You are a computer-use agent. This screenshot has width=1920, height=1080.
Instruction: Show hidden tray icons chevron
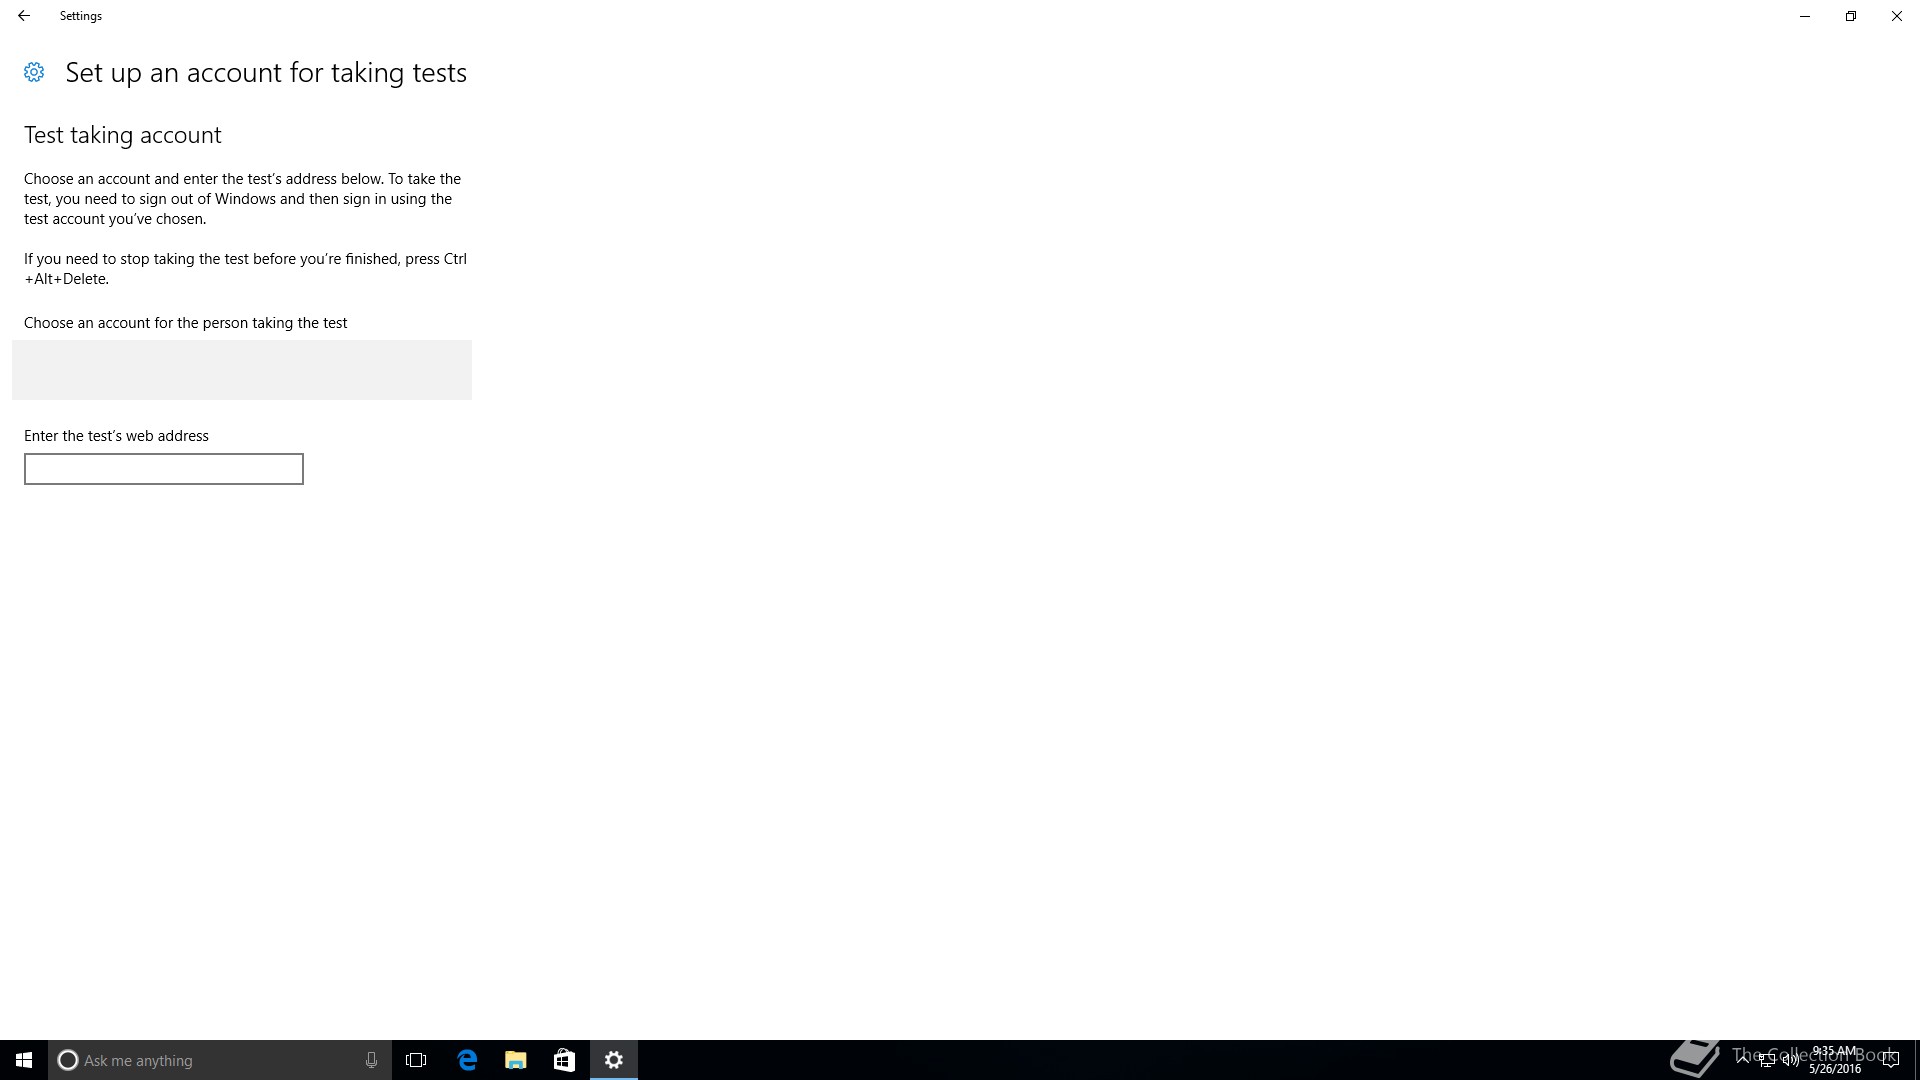click(x=1744, y=1060)
